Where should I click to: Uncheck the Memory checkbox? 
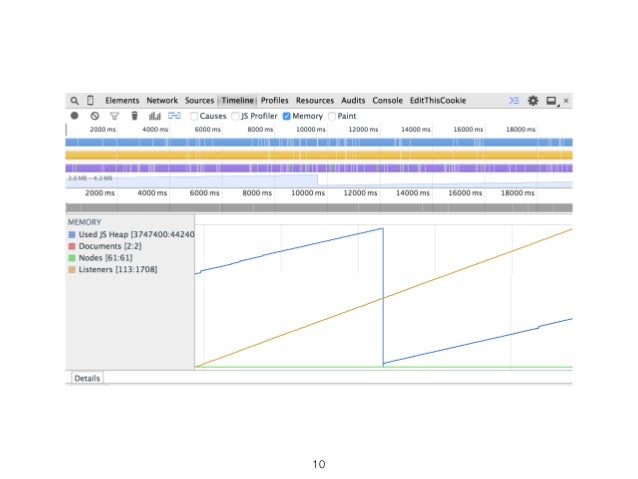(286, 116)
